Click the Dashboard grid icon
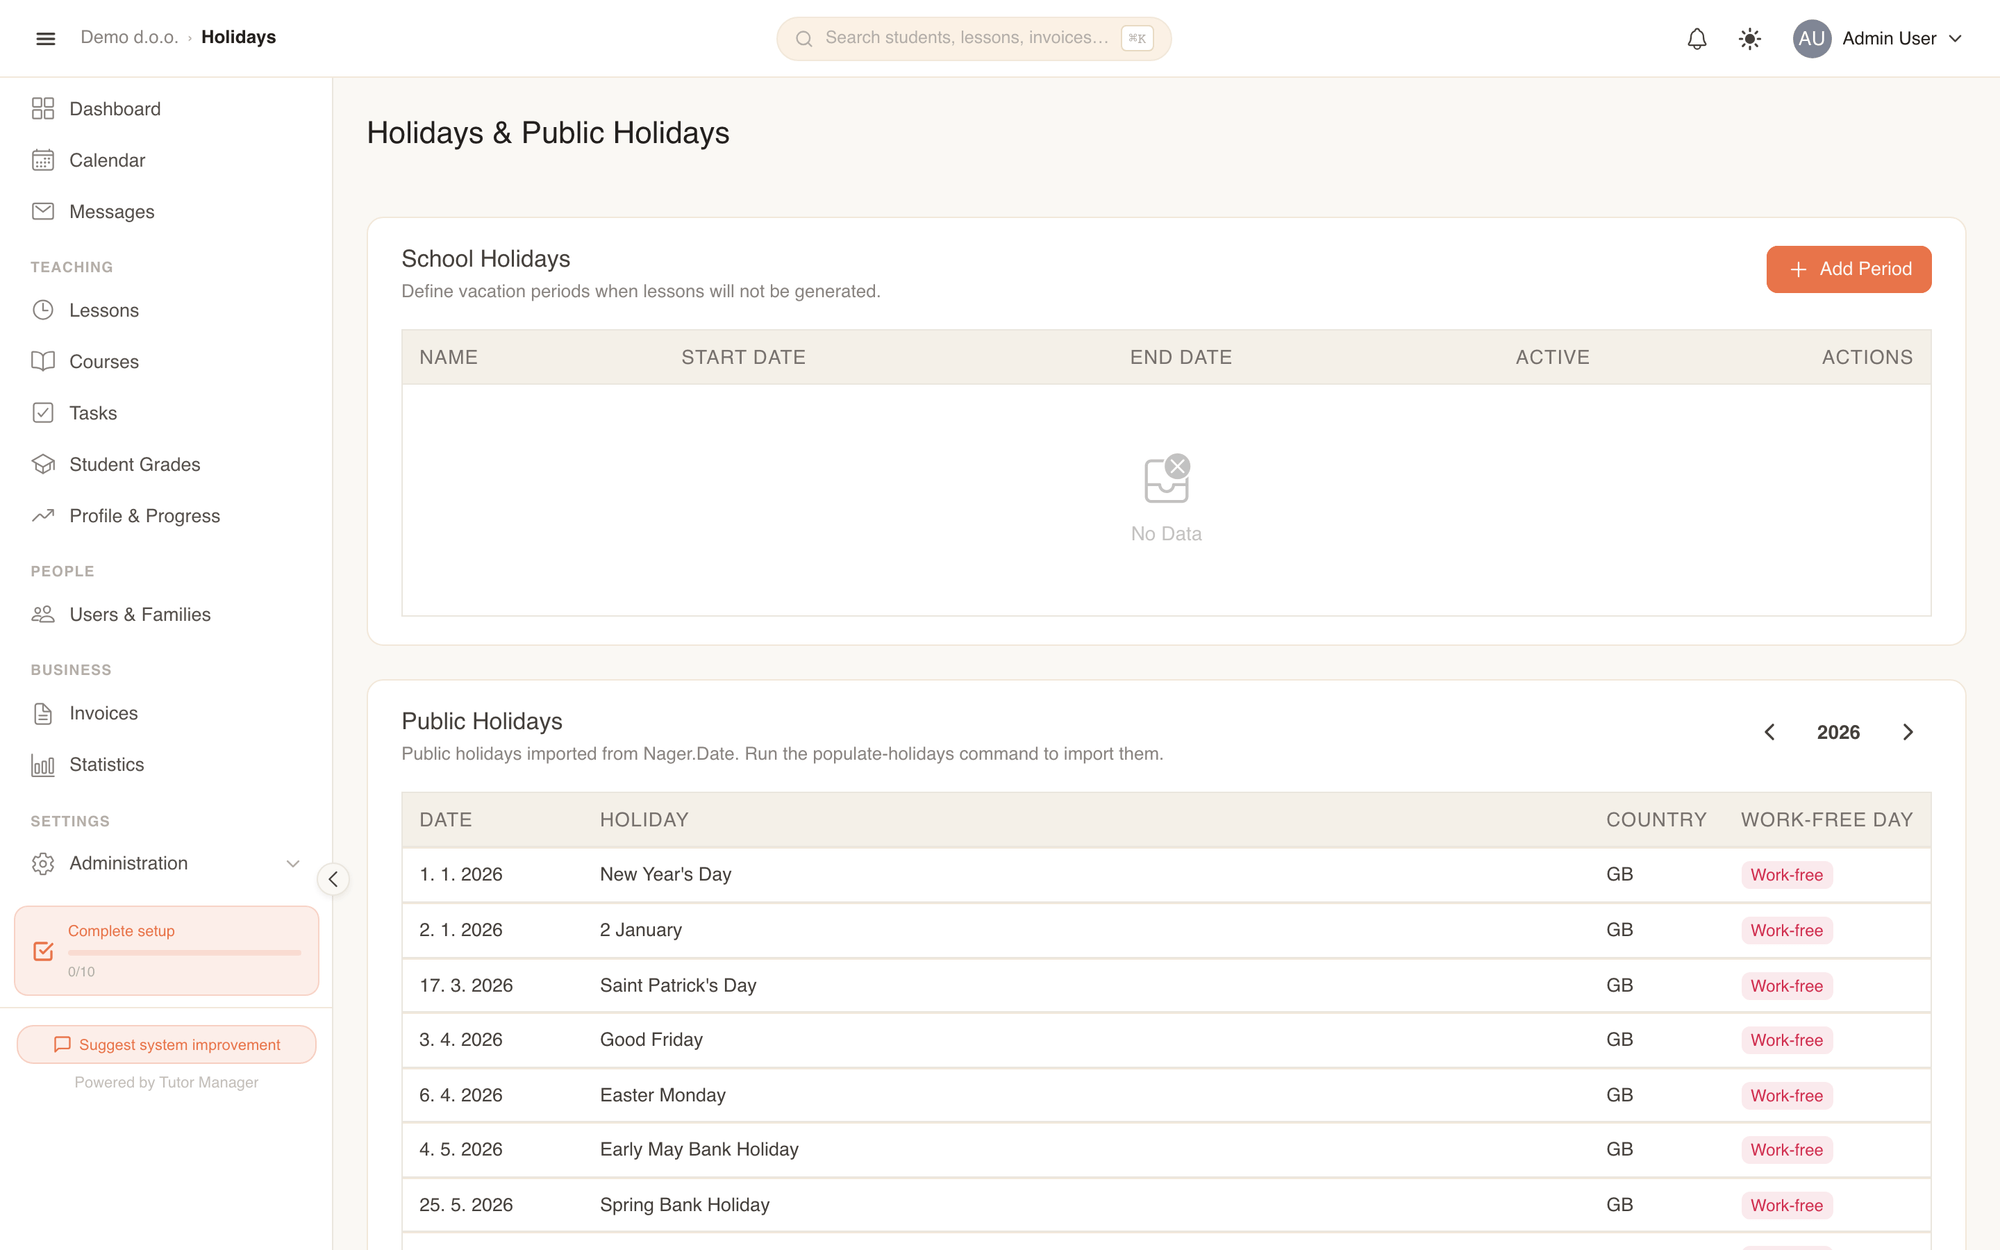The image size is (2000, 1250). coord(43,108)
